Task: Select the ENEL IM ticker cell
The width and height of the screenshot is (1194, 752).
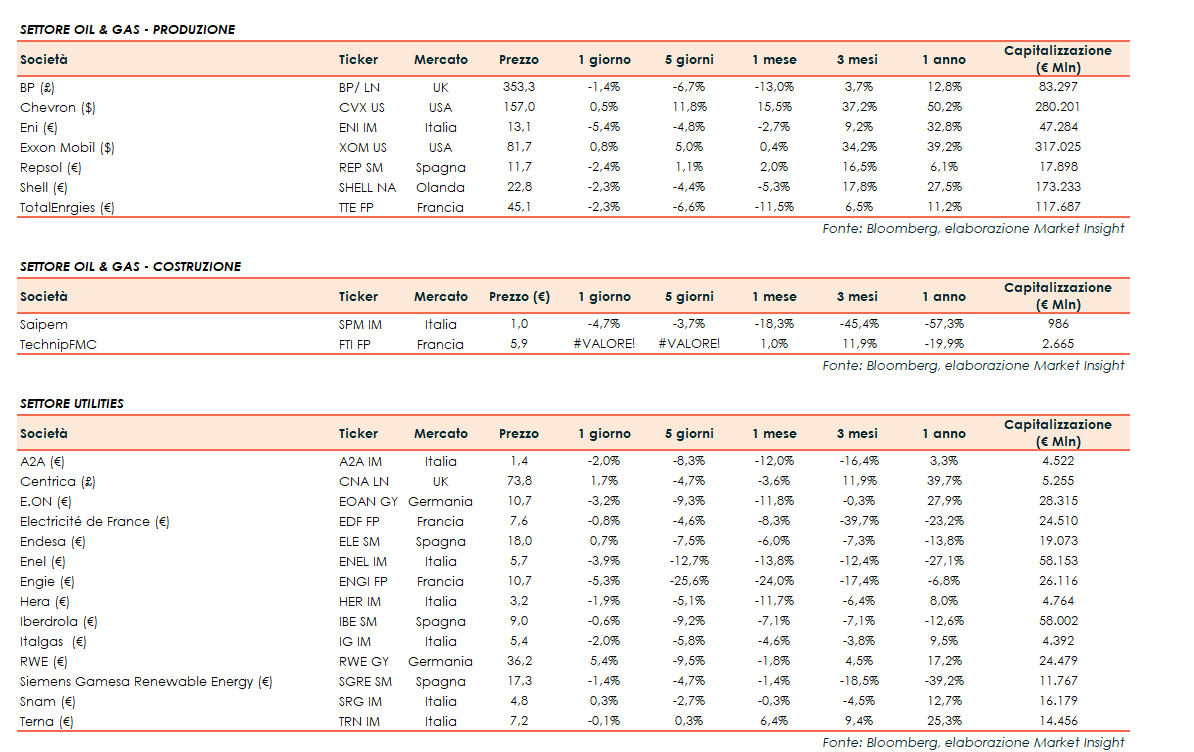Action: [363, 561]
